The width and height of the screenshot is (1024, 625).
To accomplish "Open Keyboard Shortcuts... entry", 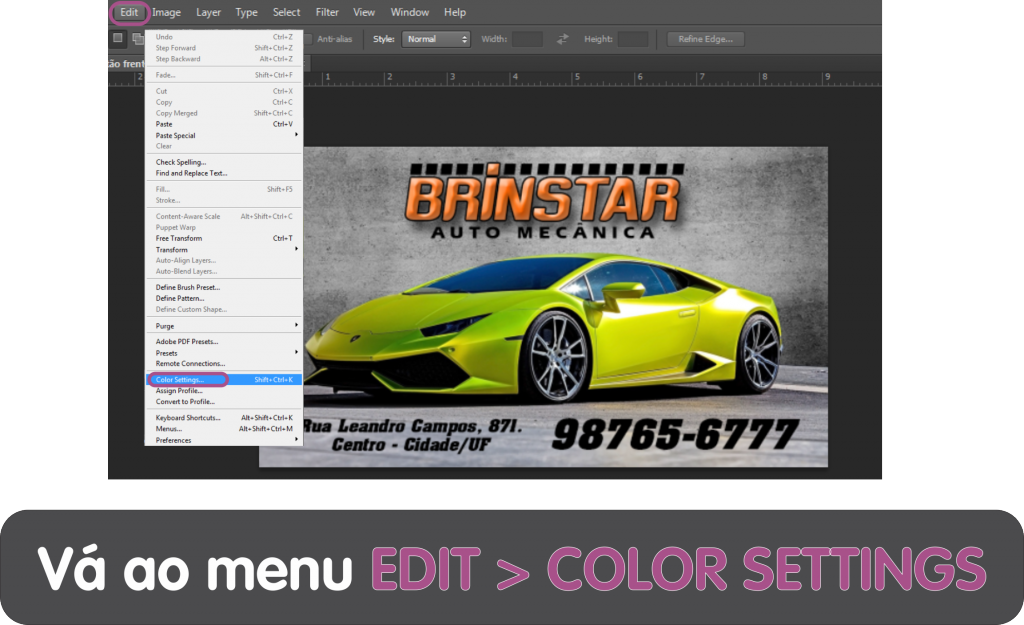I will (223, 418).
